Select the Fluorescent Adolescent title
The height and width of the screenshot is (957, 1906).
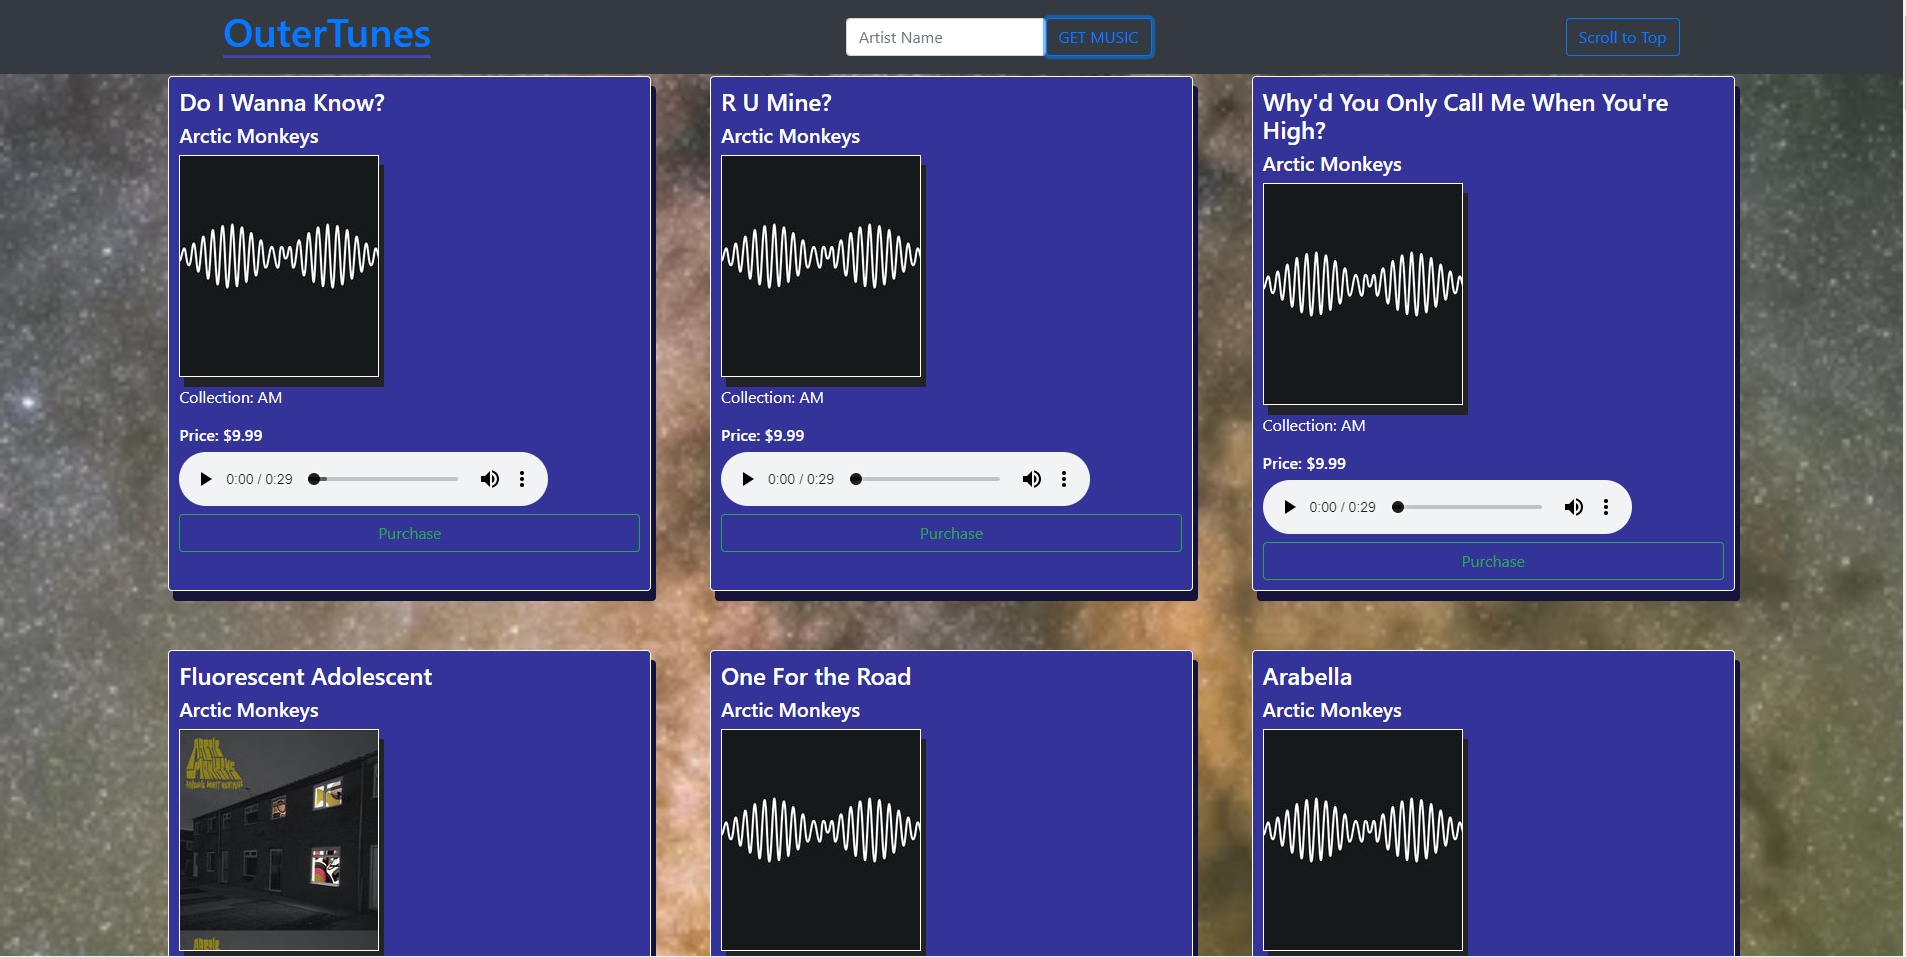pyautogui.click(x=306, y=677)
